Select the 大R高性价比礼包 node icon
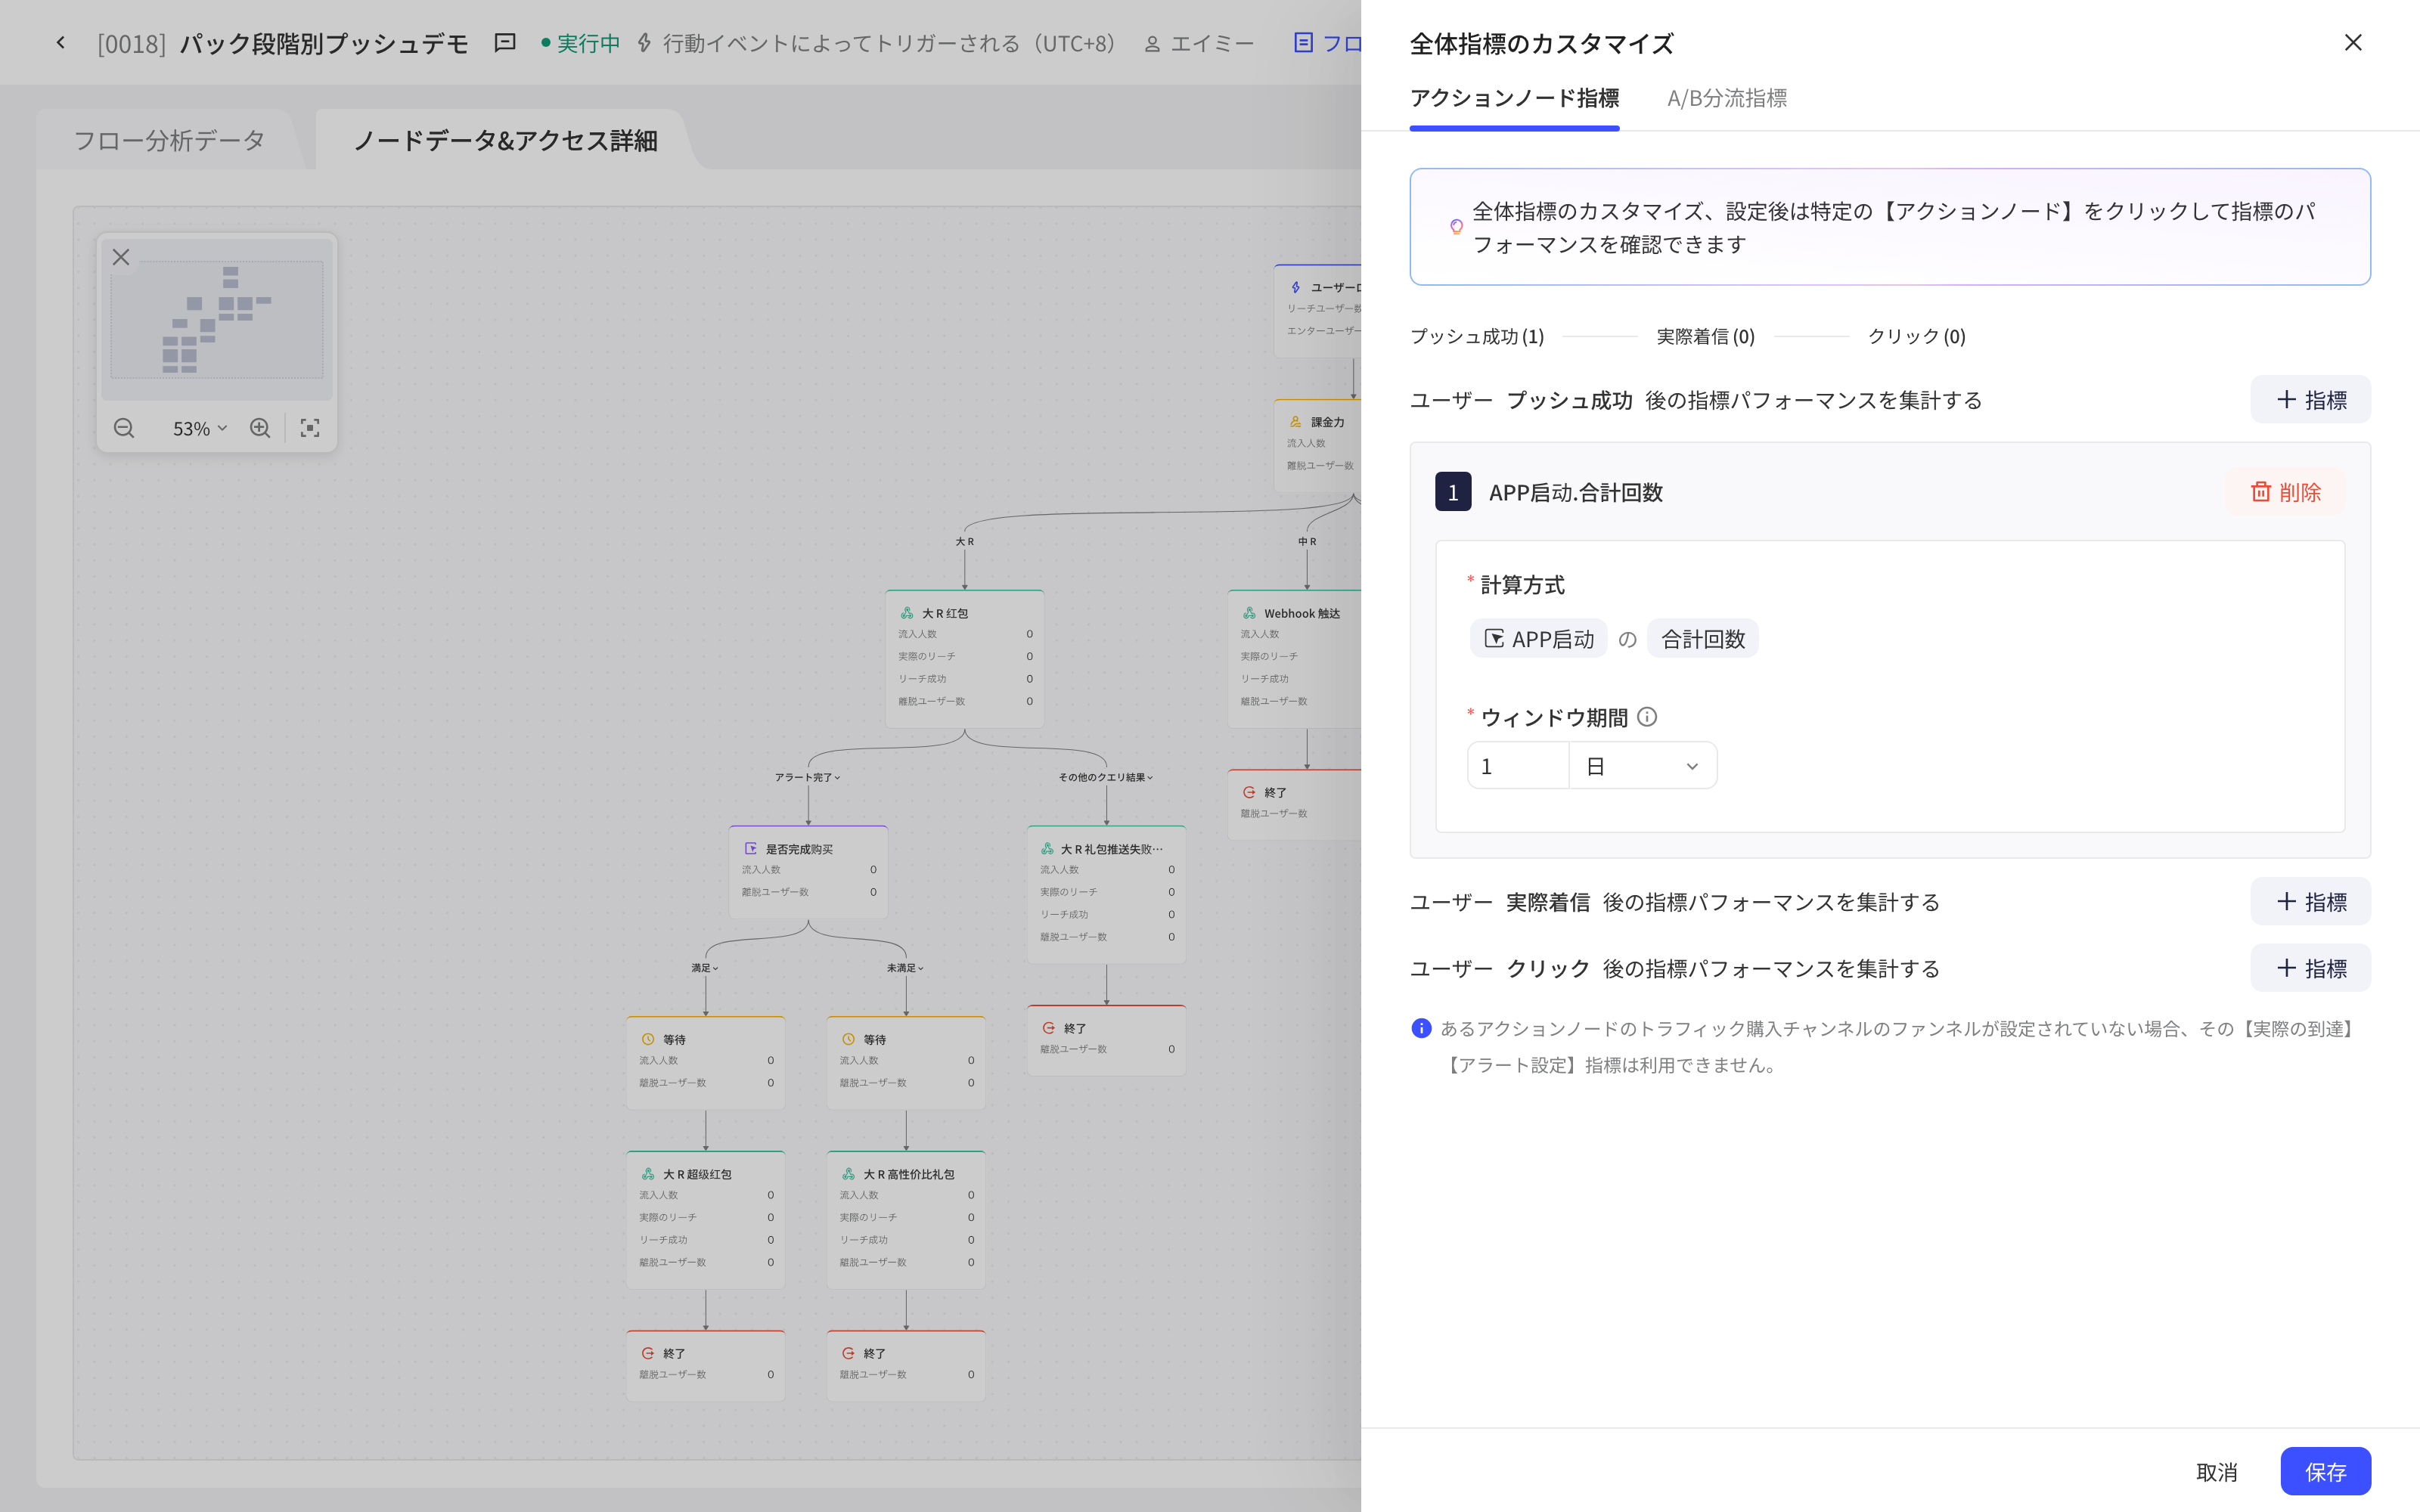Screen dimensions: 2420x1512 pyautogui.click(x=848, y=1174)
